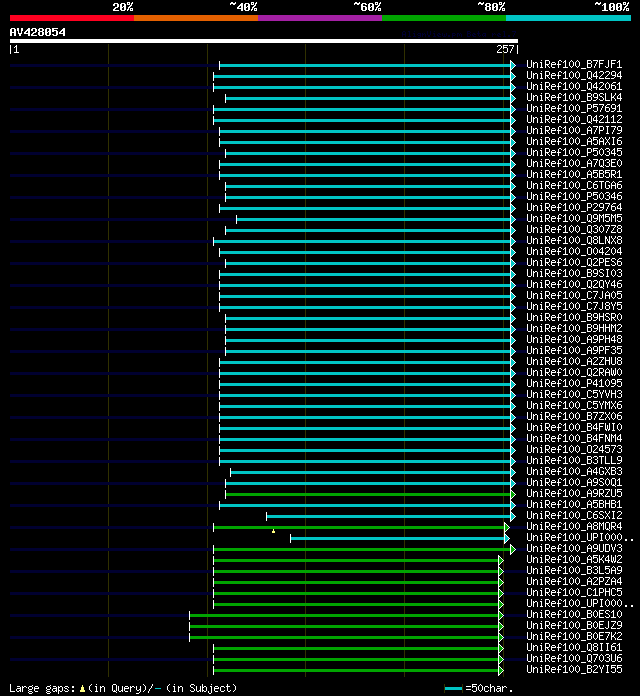The width and height of the screenshot is (640, 696).
Task: Open the UniRef100_B0ES10 label
Action: [574, 614]
